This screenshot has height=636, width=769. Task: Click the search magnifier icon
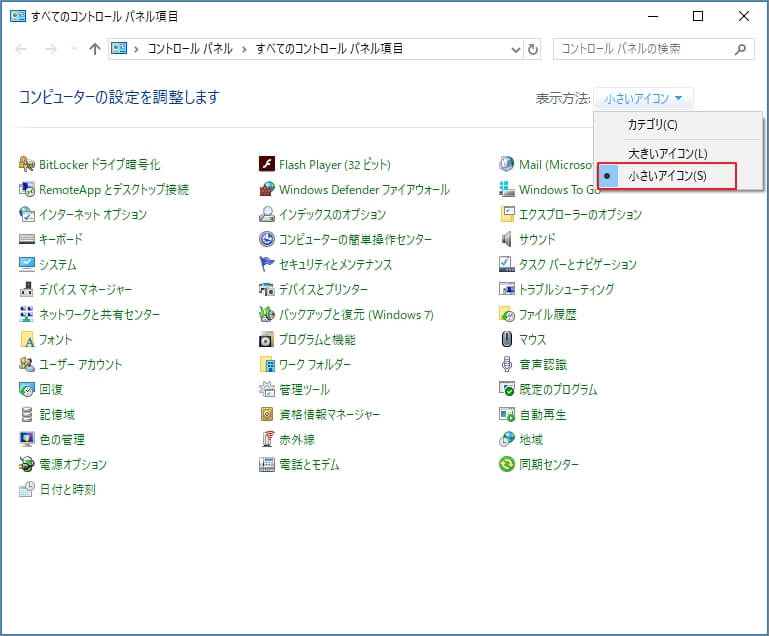pos(741,49)
